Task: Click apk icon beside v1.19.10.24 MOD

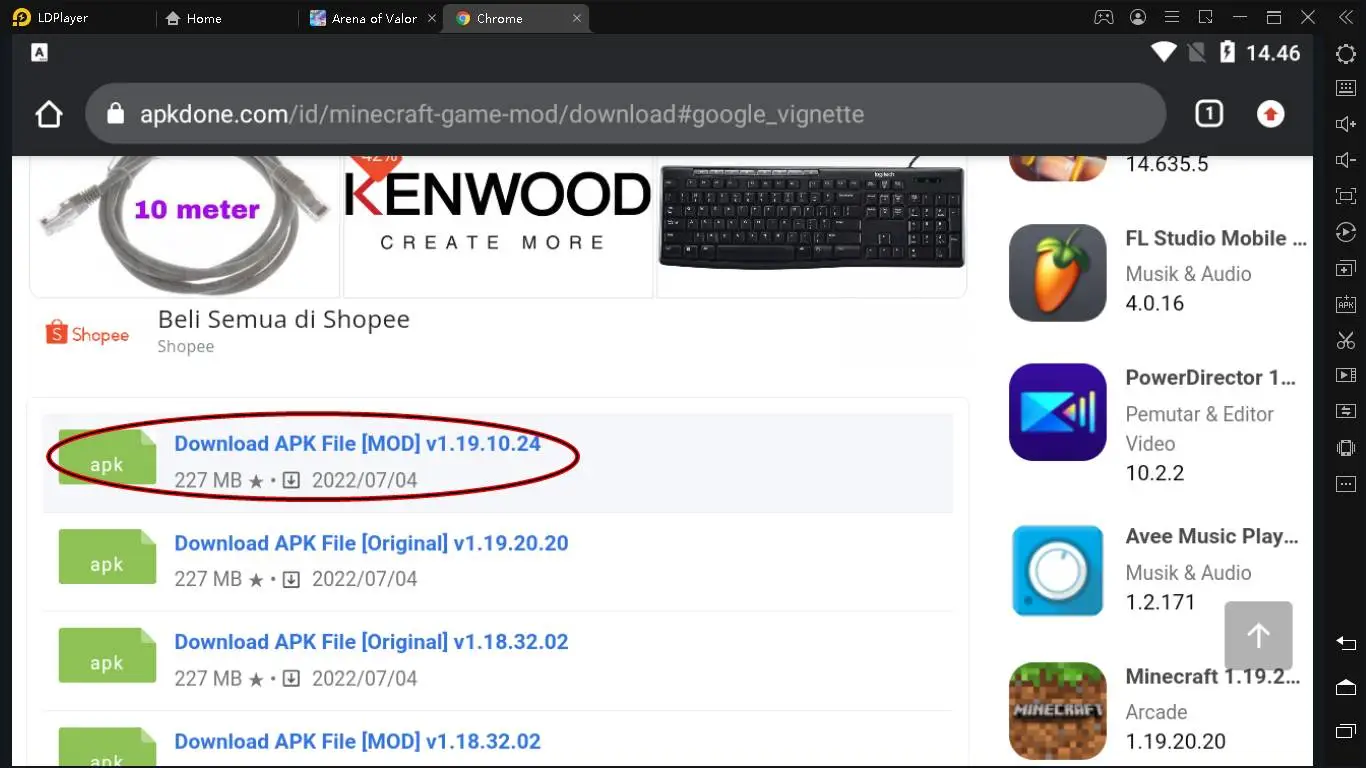Action: [x=107, y=457]
